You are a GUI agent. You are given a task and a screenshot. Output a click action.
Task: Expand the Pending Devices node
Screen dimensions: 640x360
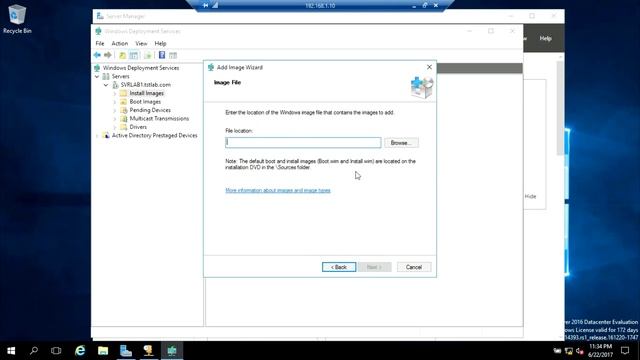[x=115, y=110]
